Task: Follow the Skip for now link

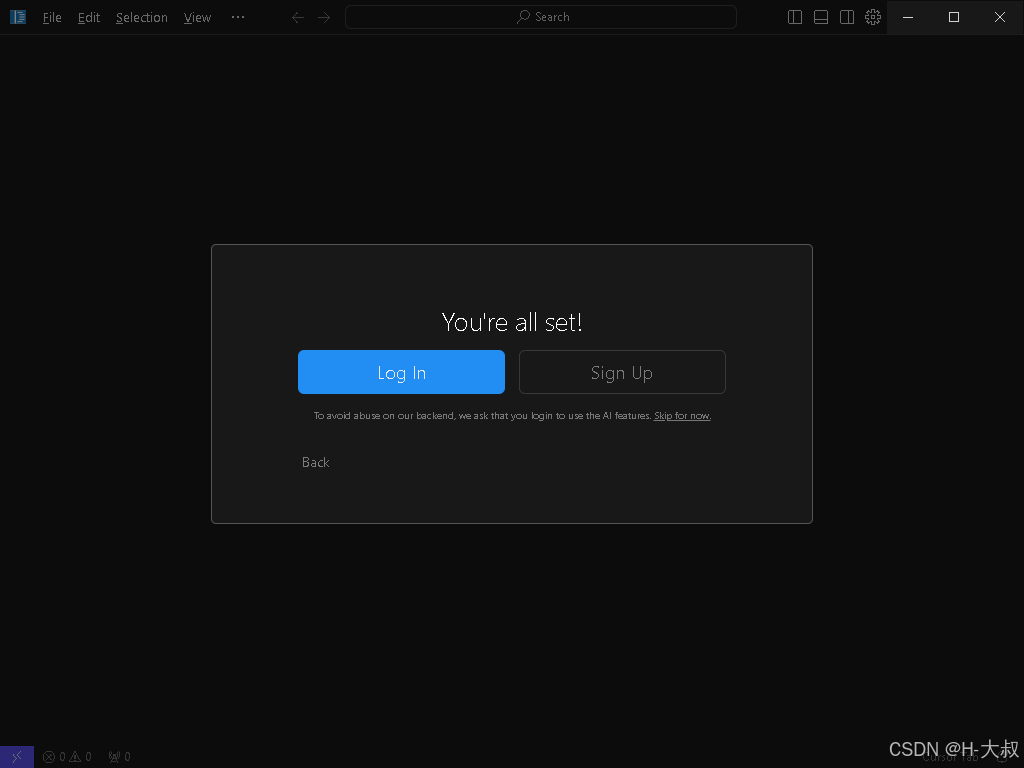Action: [682, 416]
